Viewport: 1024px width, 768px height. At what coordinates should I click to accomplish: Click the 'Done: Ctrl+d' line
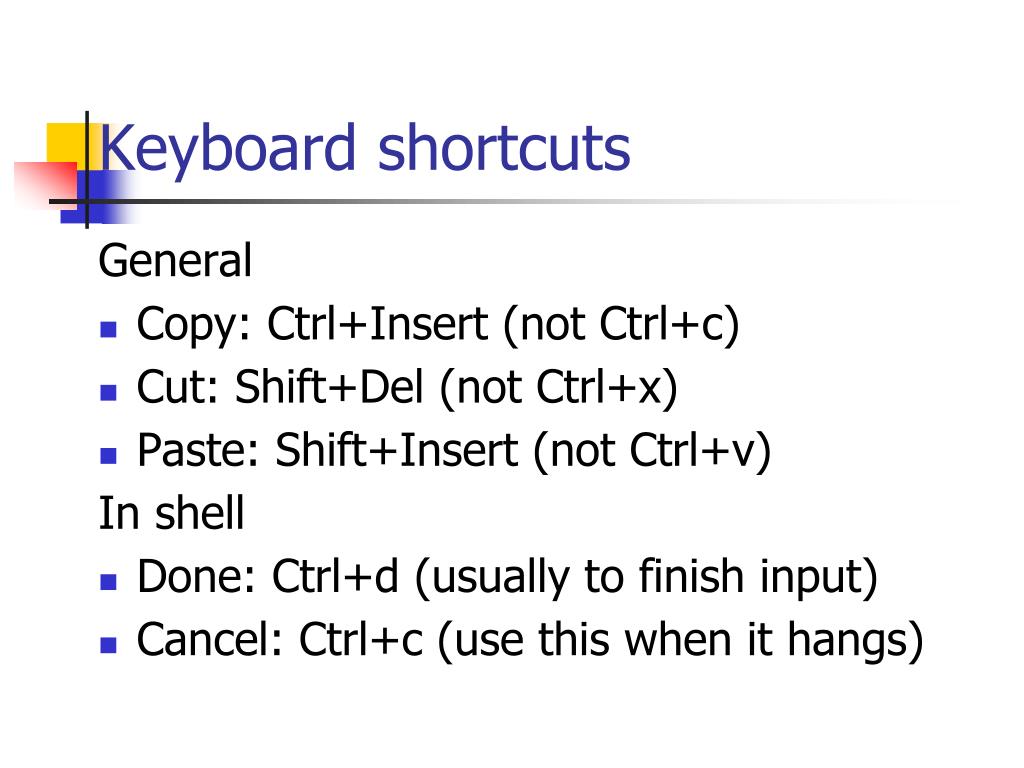pyautogui.click(x=507, y=577)
